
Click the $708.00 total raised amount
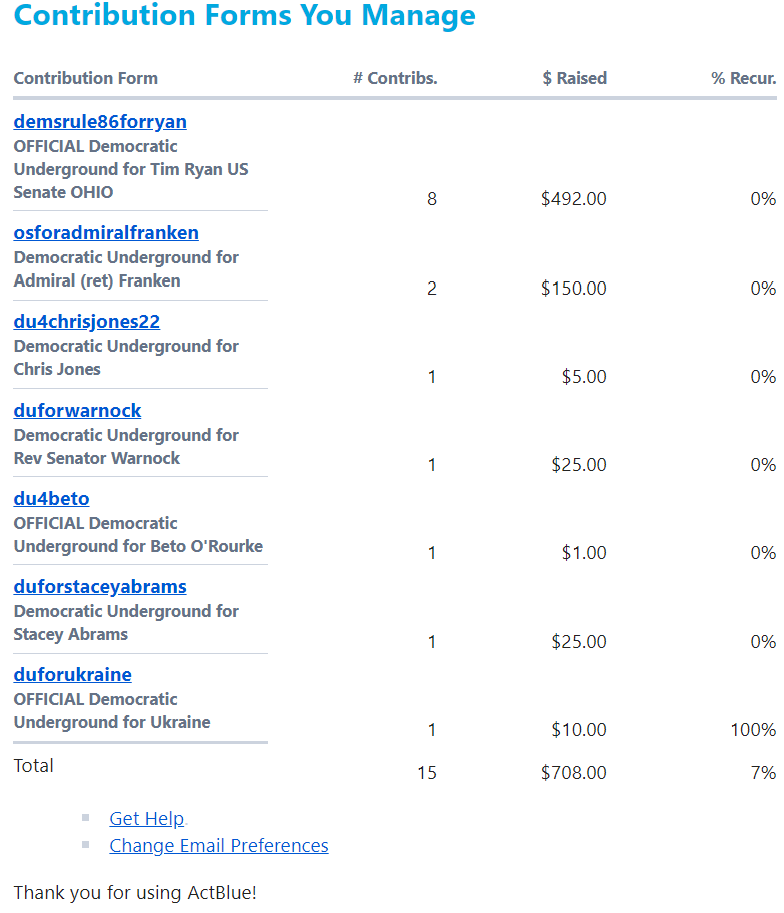tap(573, 773)
